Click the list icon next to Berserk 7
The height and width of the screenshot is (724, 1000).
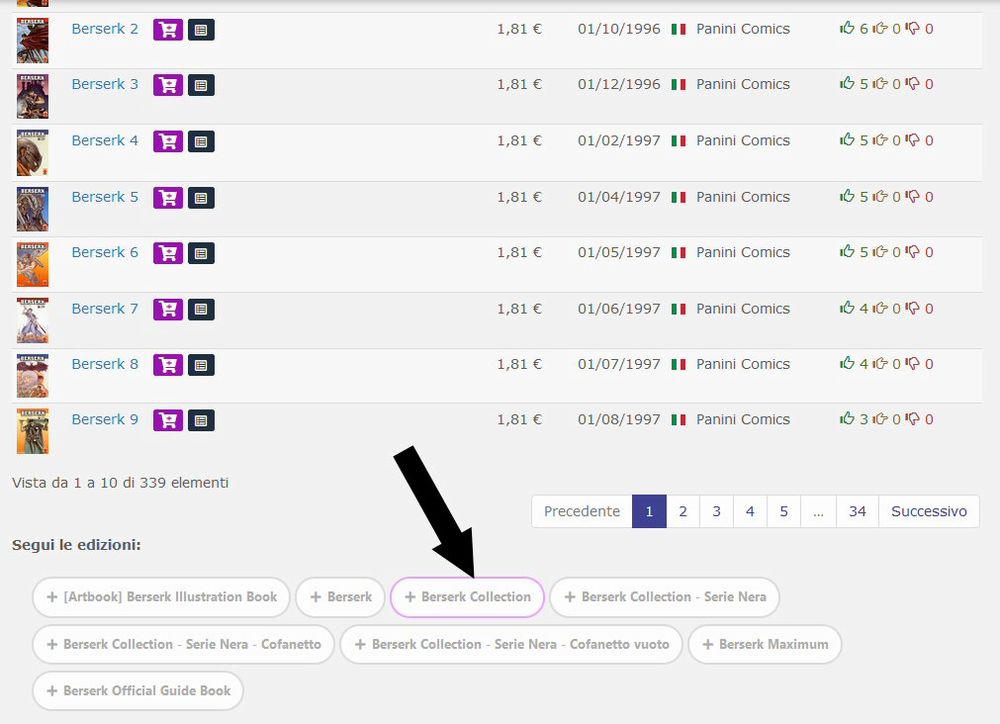pyautogui.click(x=201, y=310)
